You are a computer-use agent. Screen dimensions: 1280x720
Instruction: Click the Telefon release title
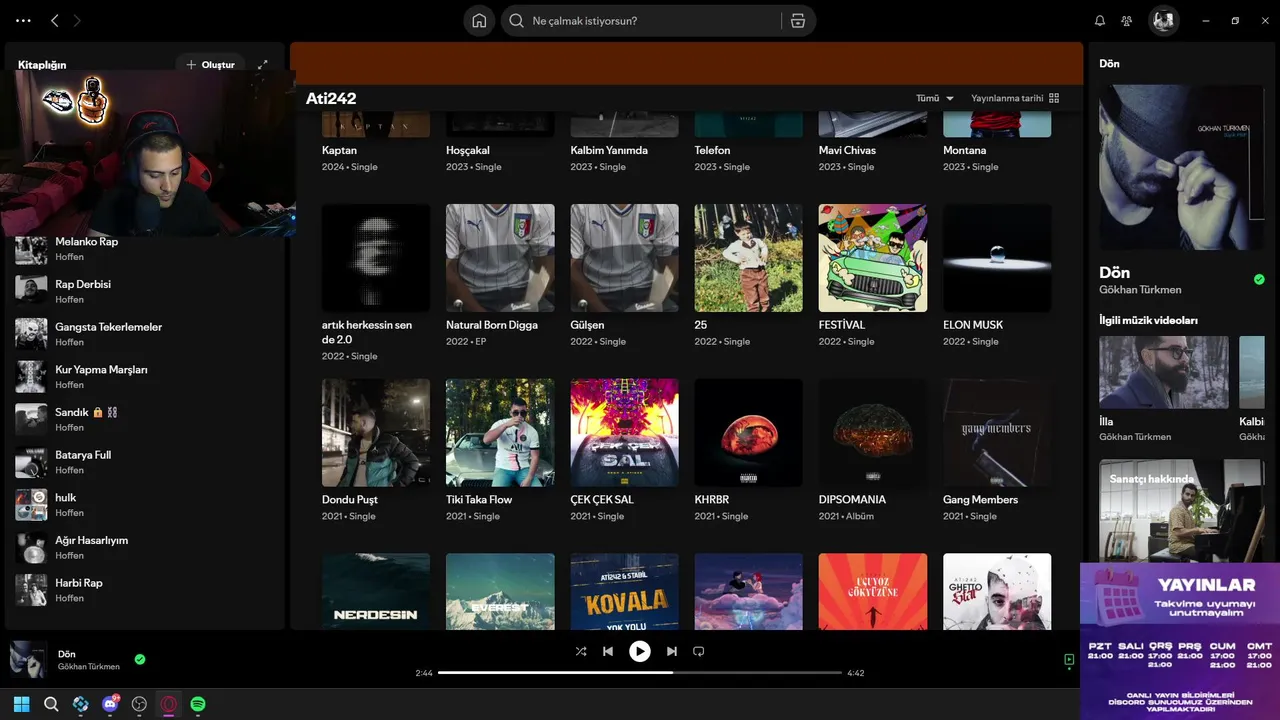(x=712, y=150)
